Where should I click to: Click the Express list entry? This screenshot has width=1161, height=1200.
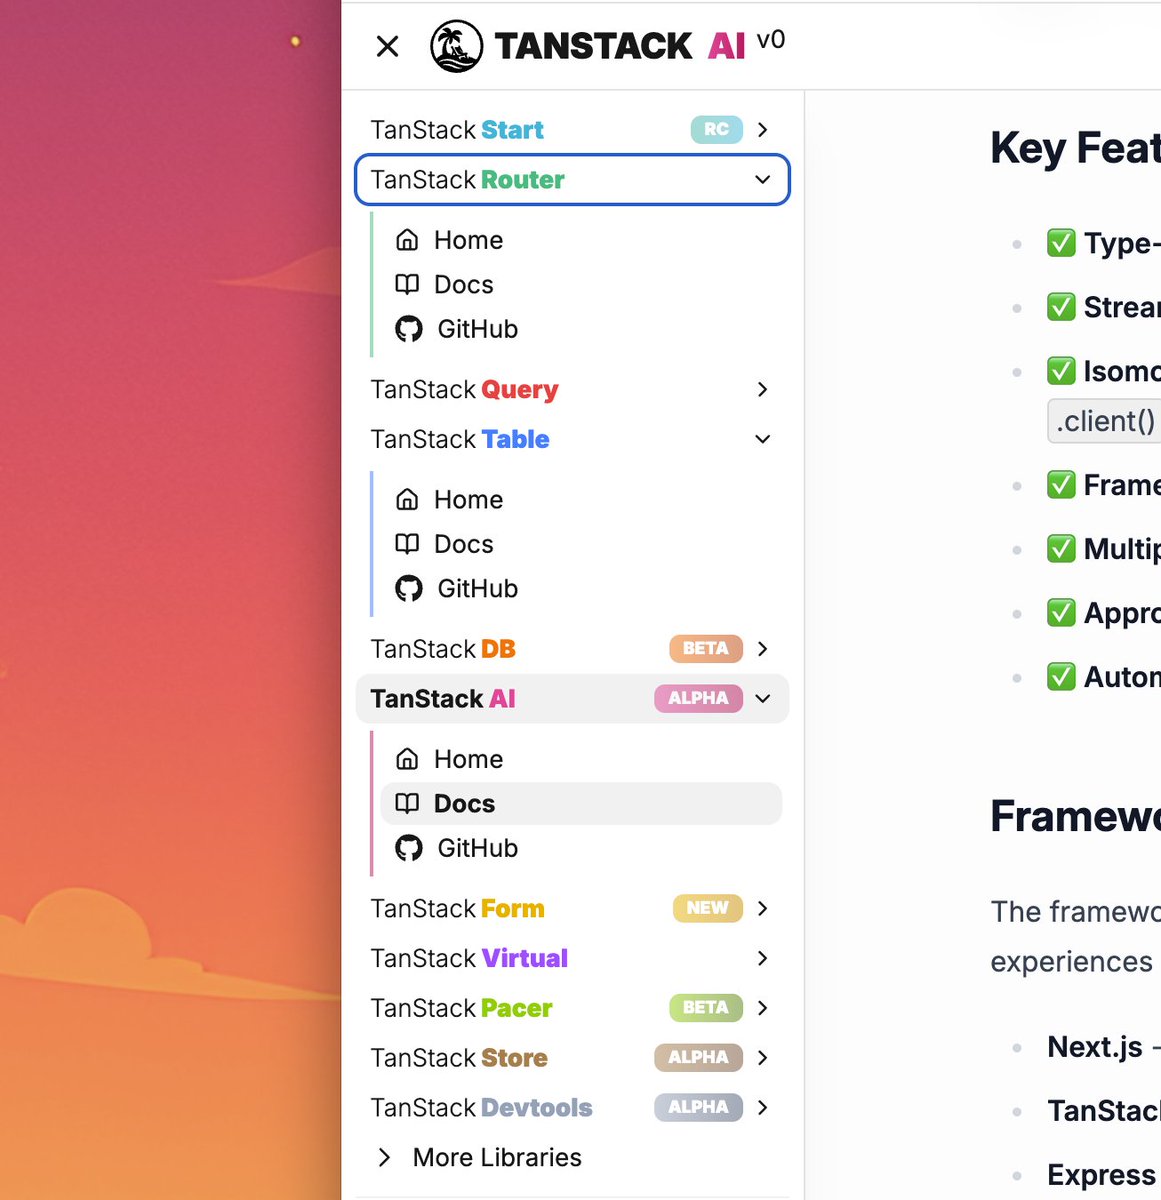[1101, 1175]
